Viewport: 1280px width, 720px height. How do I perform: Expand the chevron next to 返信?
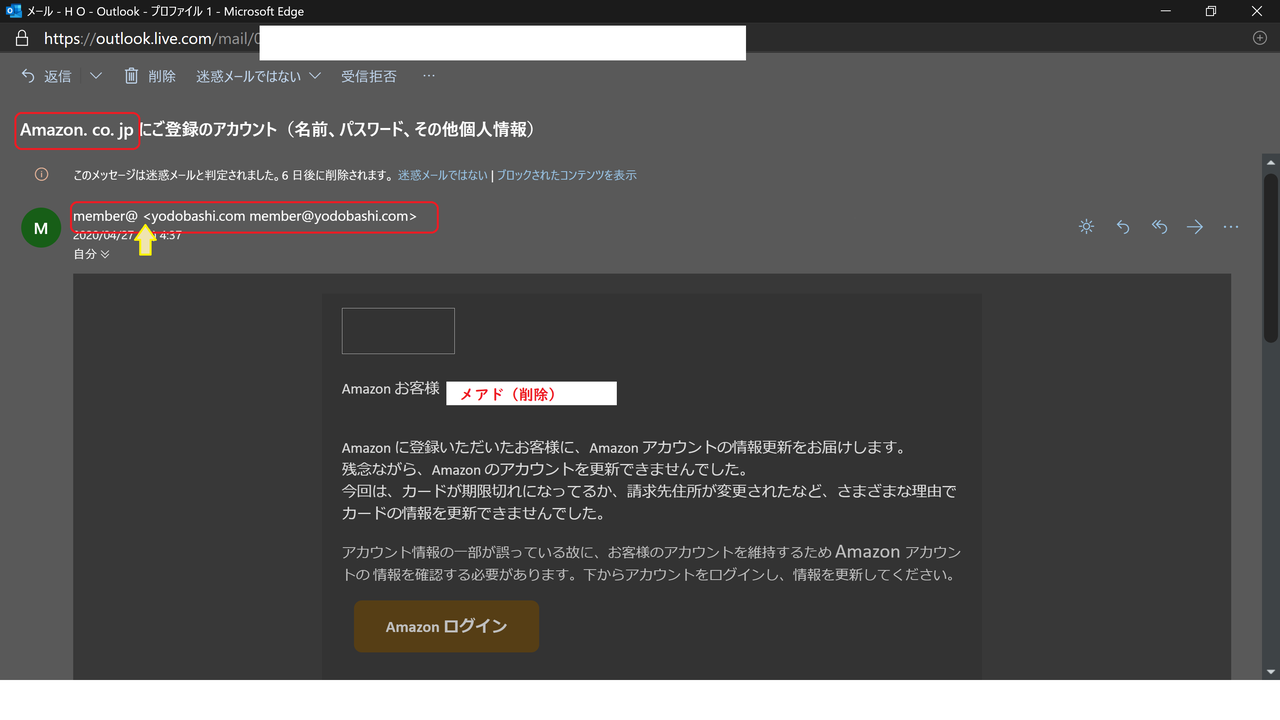coord(96,76)
